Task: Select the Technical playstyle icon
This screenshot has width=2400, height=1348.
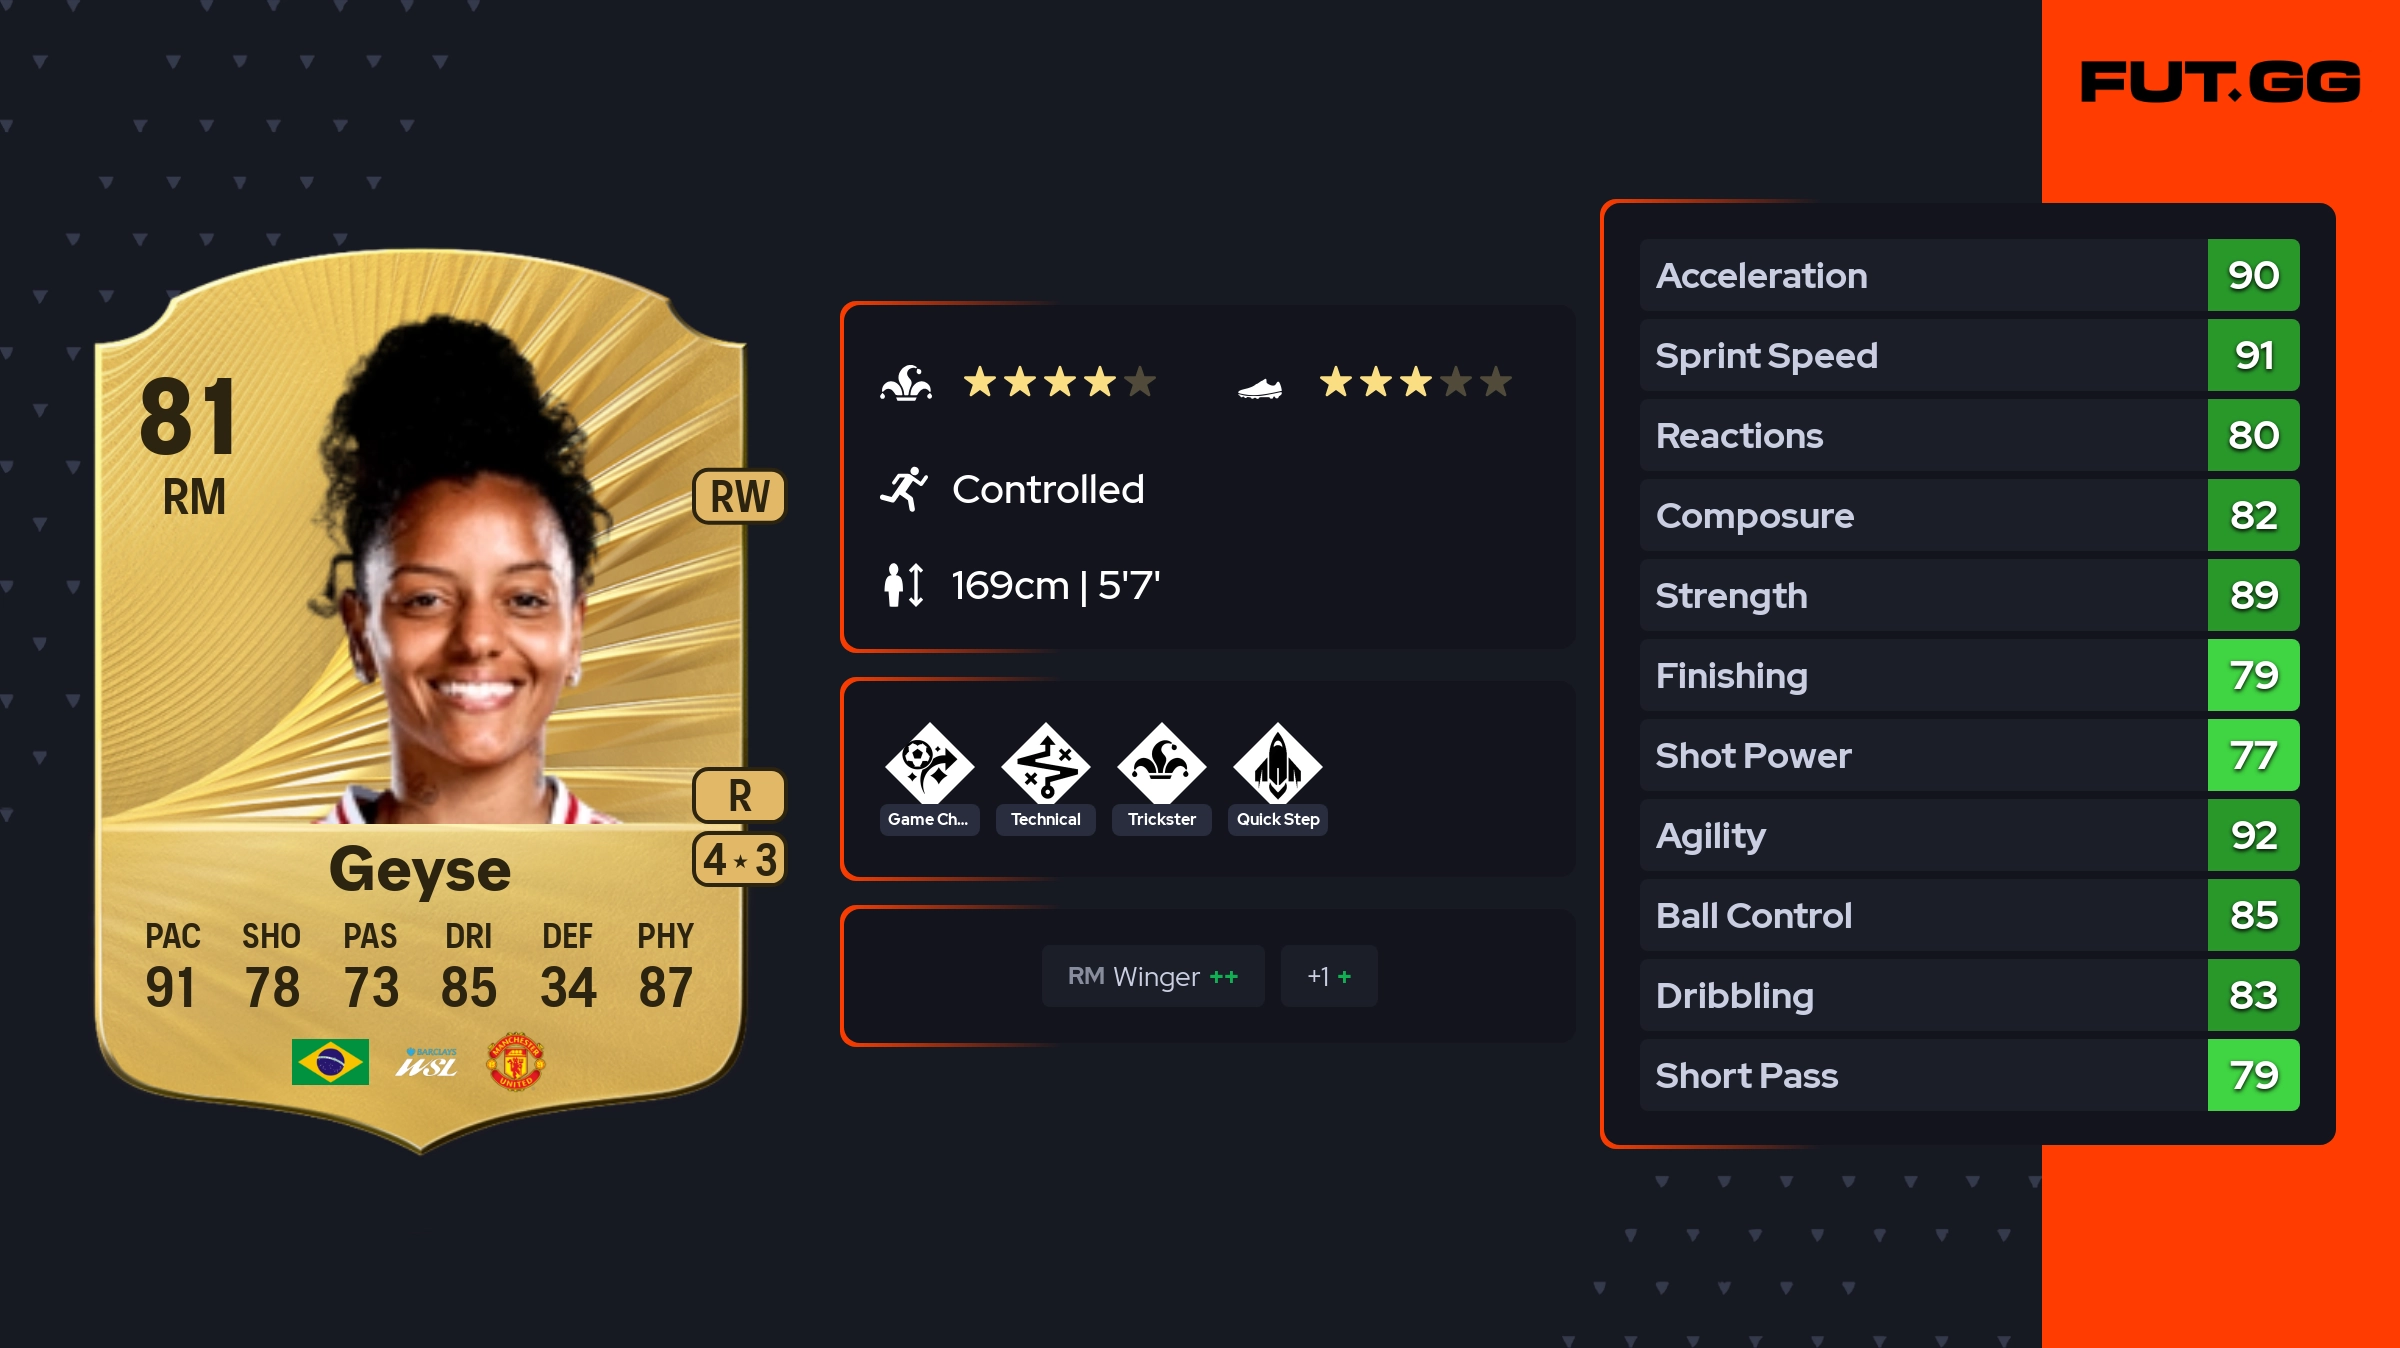Action: click(1045, 763)
